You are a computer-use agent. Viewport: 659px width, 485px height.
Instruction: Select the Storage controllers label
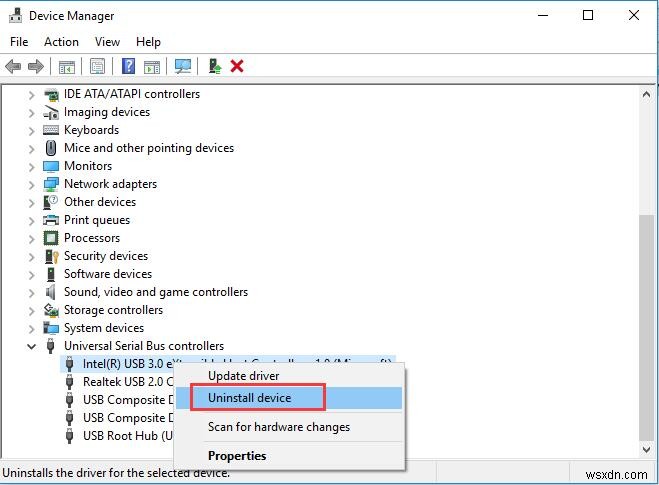coord(113,310)
